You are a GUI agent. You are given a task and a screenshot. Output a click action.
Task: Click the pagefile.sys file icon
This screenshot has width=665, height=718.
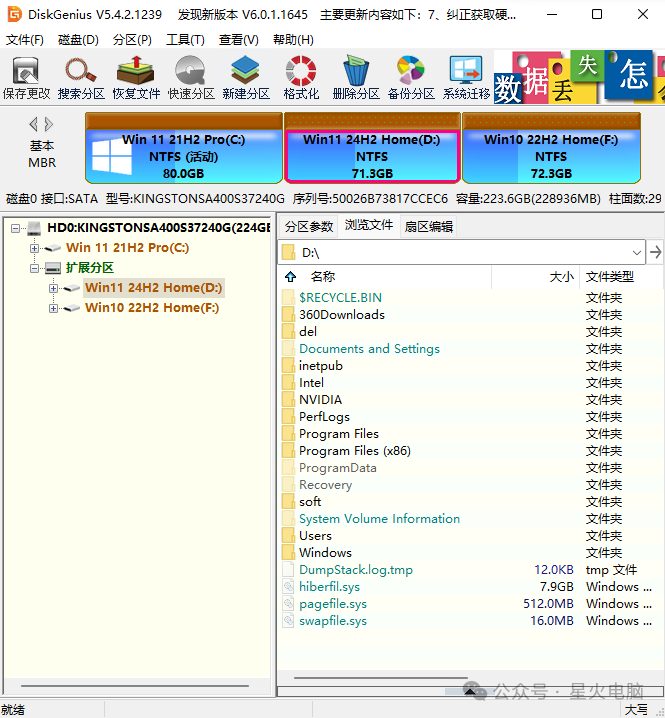288,604
